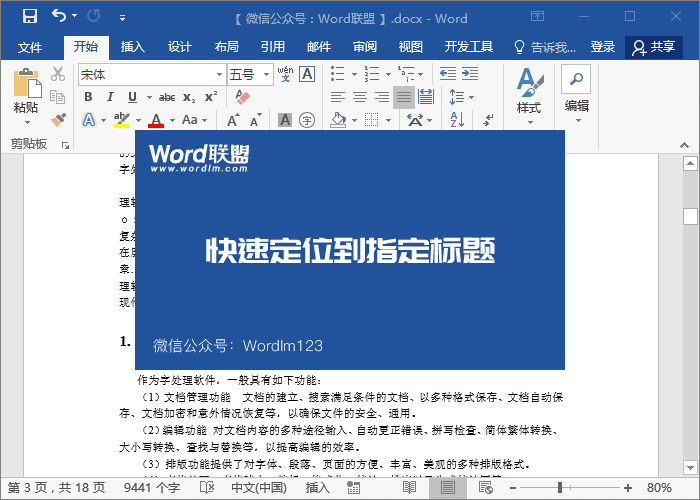The width and height of the screenshot is (700, 500).
Task: Open the 文件 menu
Action: [x=30, y=47]
